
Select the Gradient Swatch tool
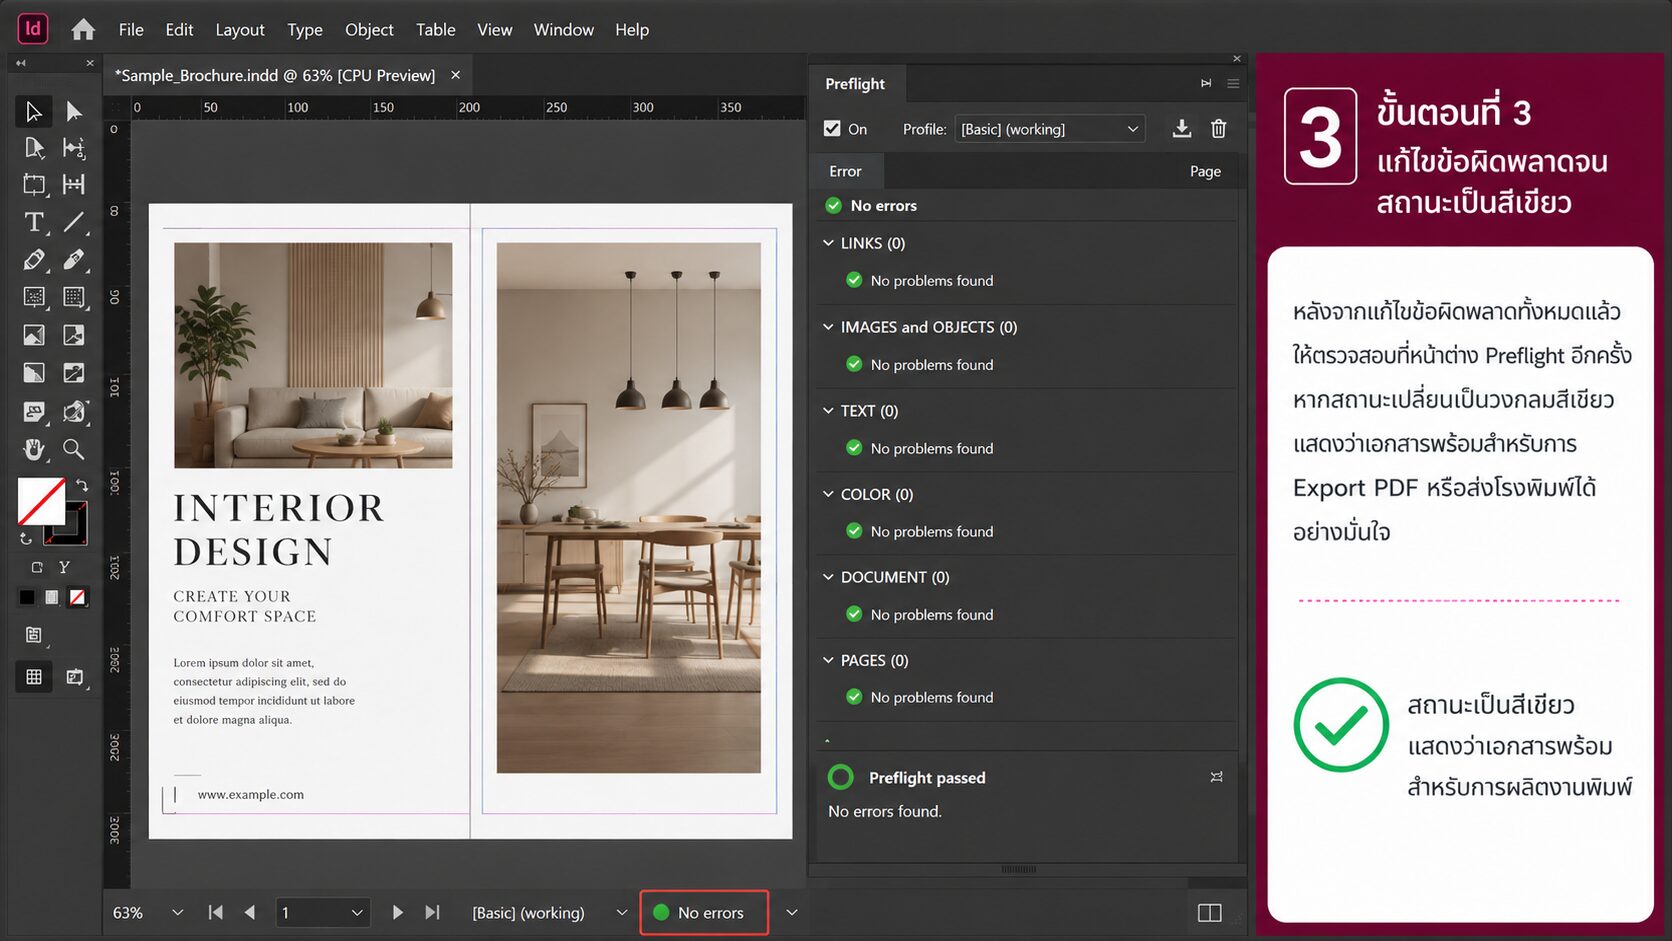[x=33, y=373]
